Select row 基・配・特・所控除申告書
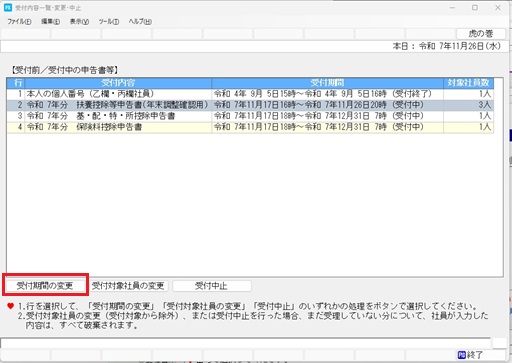 coord(250,116)
